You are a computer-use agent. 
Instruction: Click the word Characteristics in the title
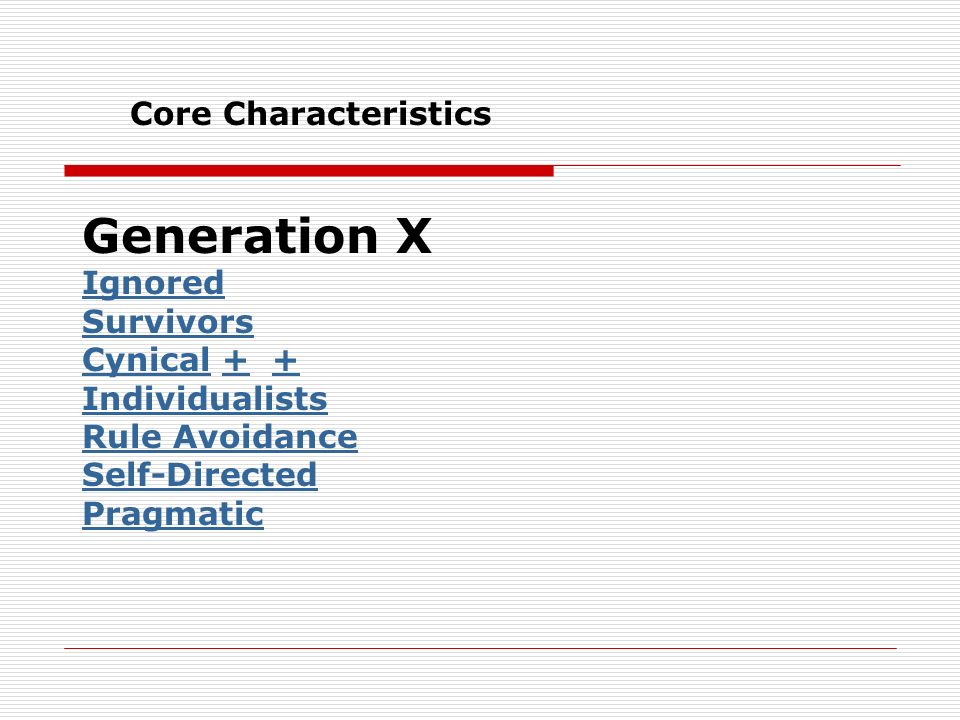(357, 114)
